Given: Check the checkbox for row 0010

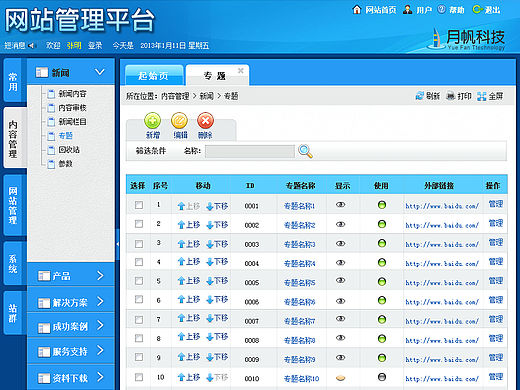Looking at the screenshot, I should click(x=139, y=377).
